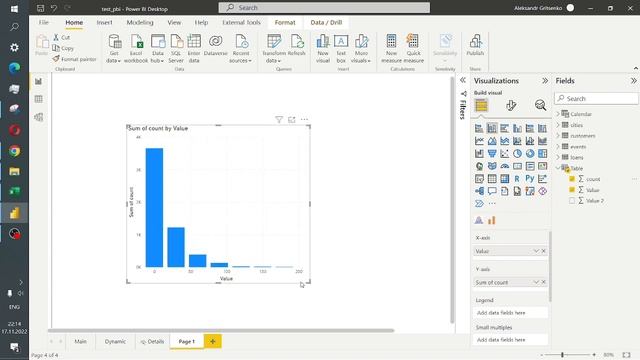Expand the loans table in Fields

[x=558, y=157]
